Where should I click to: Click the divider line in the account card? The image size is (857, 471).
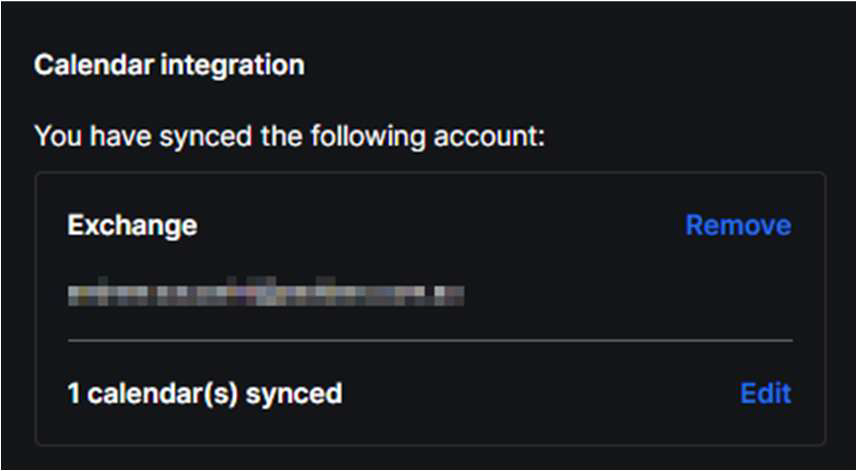pos(430,341)
